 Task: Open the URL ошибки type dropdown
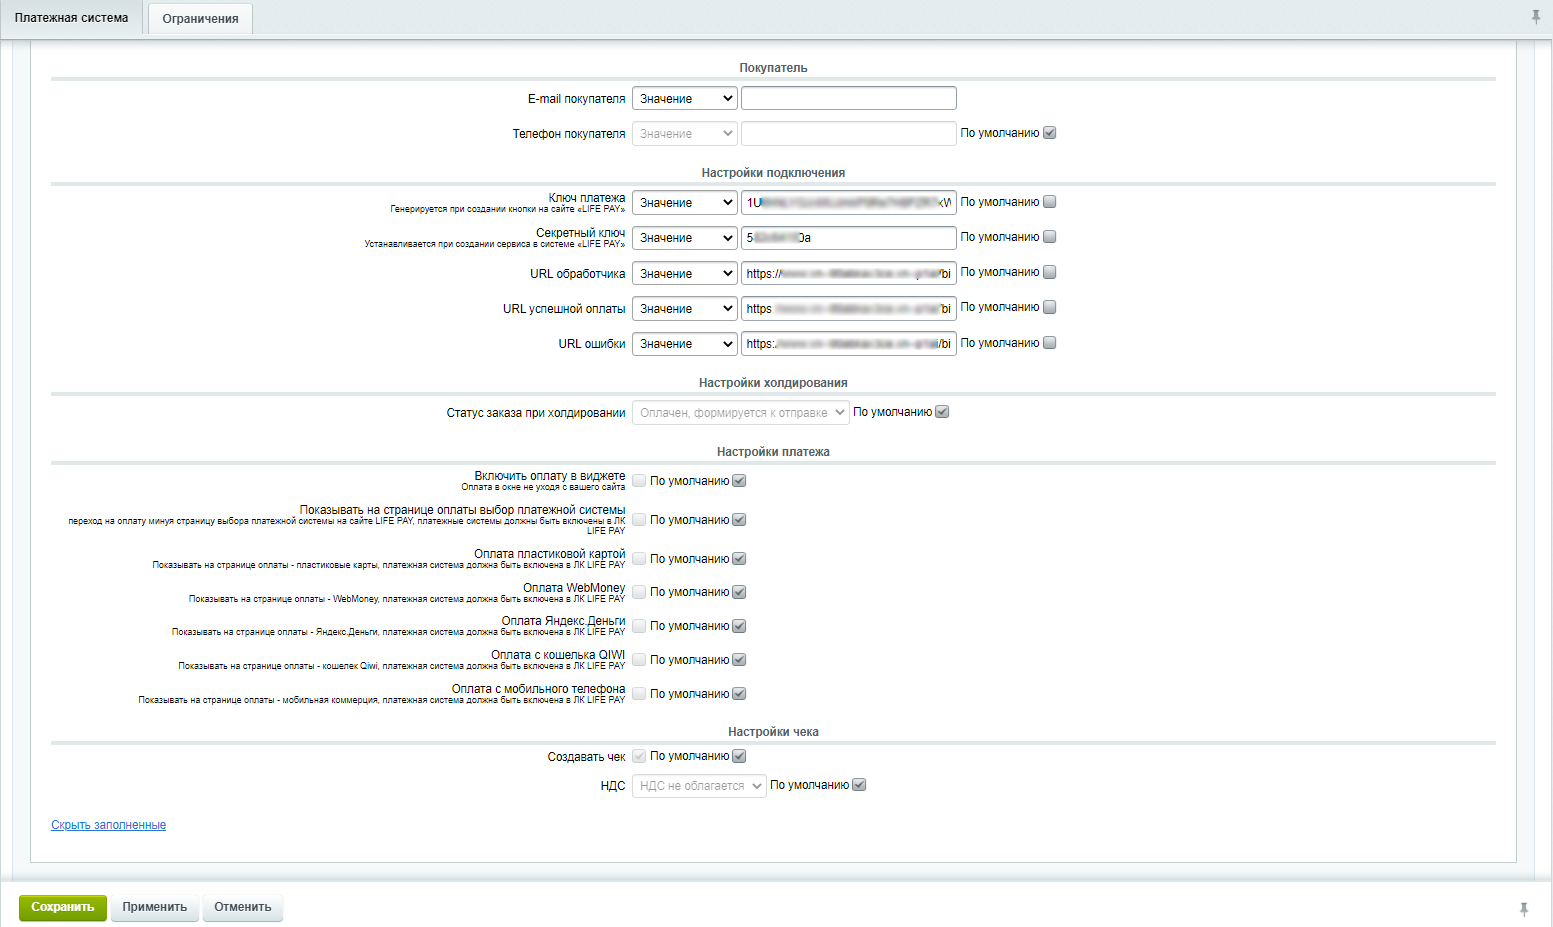coord(684,344)
